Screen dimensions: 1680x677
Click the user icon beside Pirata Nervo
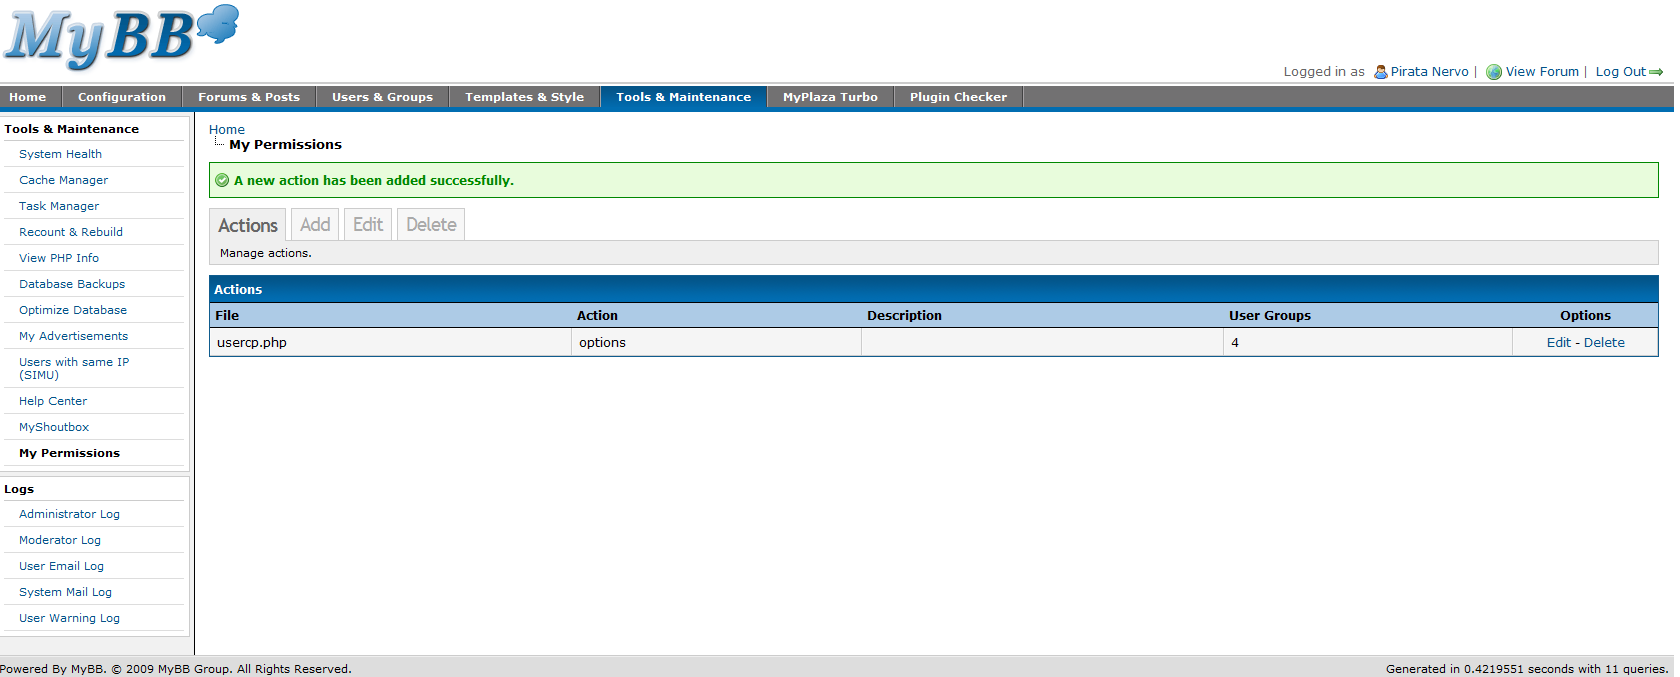[x=1381, y=72]
